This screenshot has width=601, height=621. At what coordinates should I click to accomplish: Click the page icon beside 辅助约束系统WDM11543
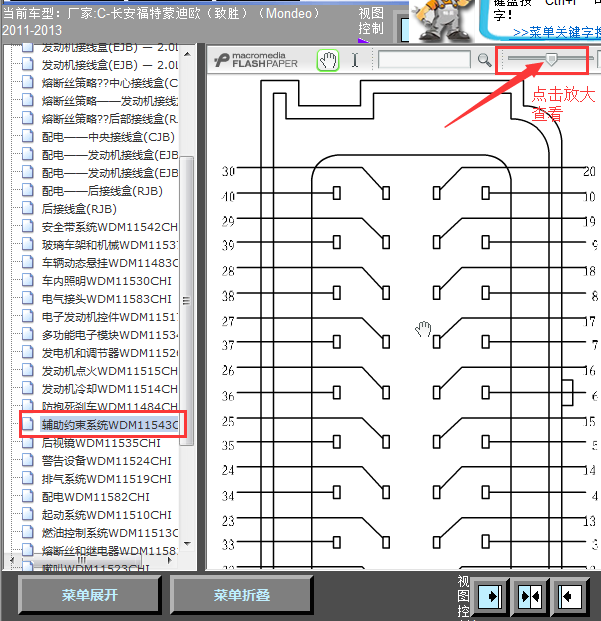[28, 424]
